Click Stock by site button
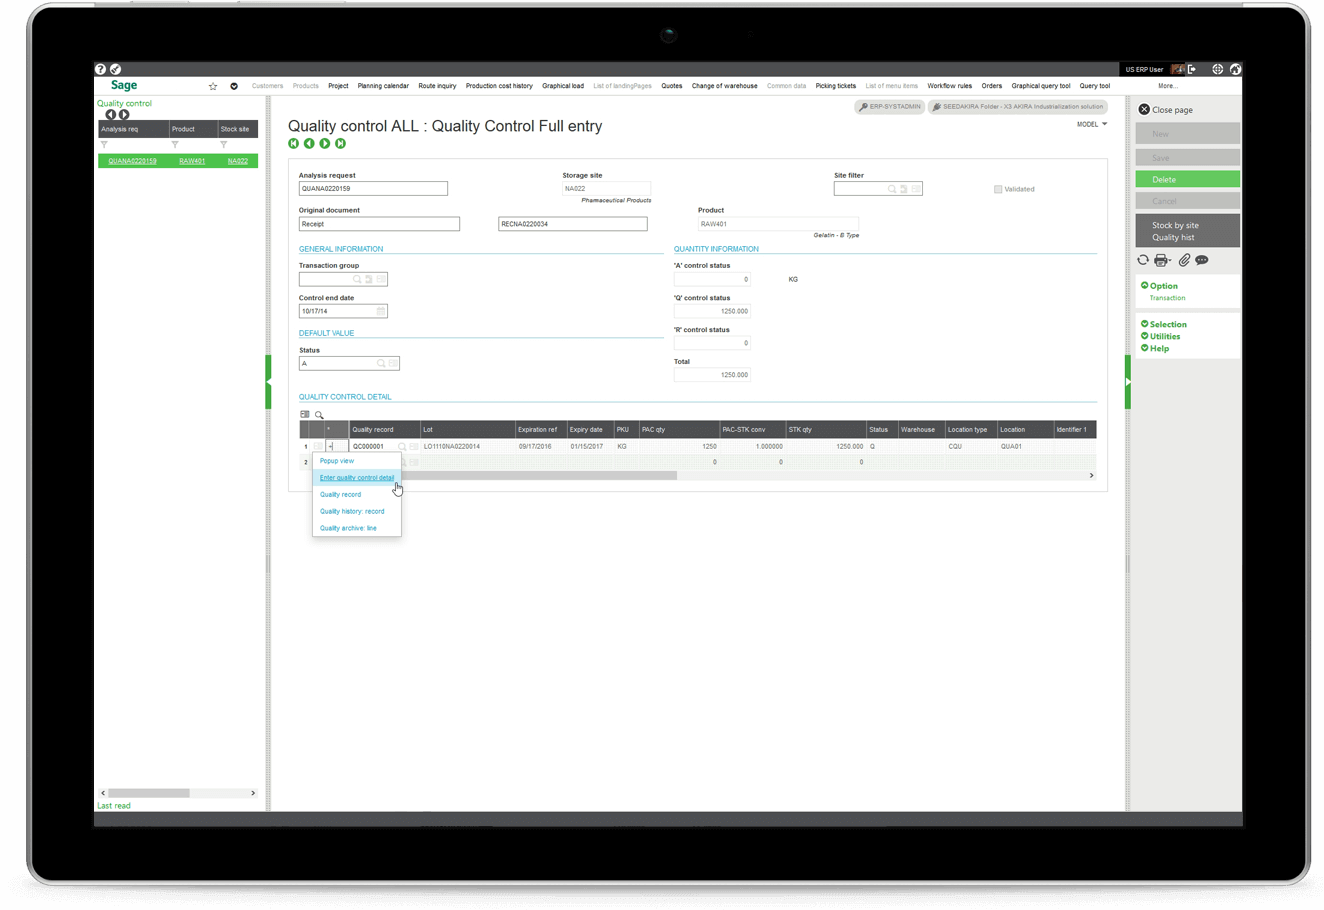Image resolution: width=1324 pixels, height=910 pixels. [1175, 225]
